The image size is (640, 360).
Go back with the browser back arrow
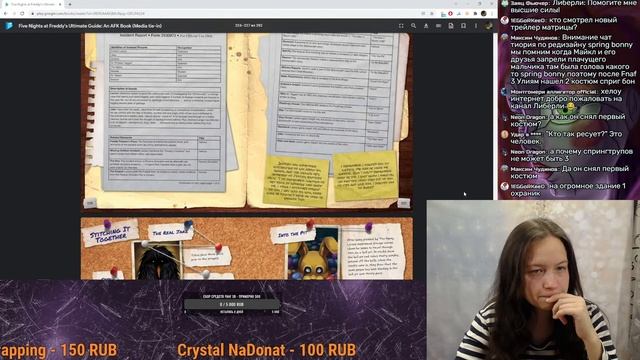(x=6, y=13)
